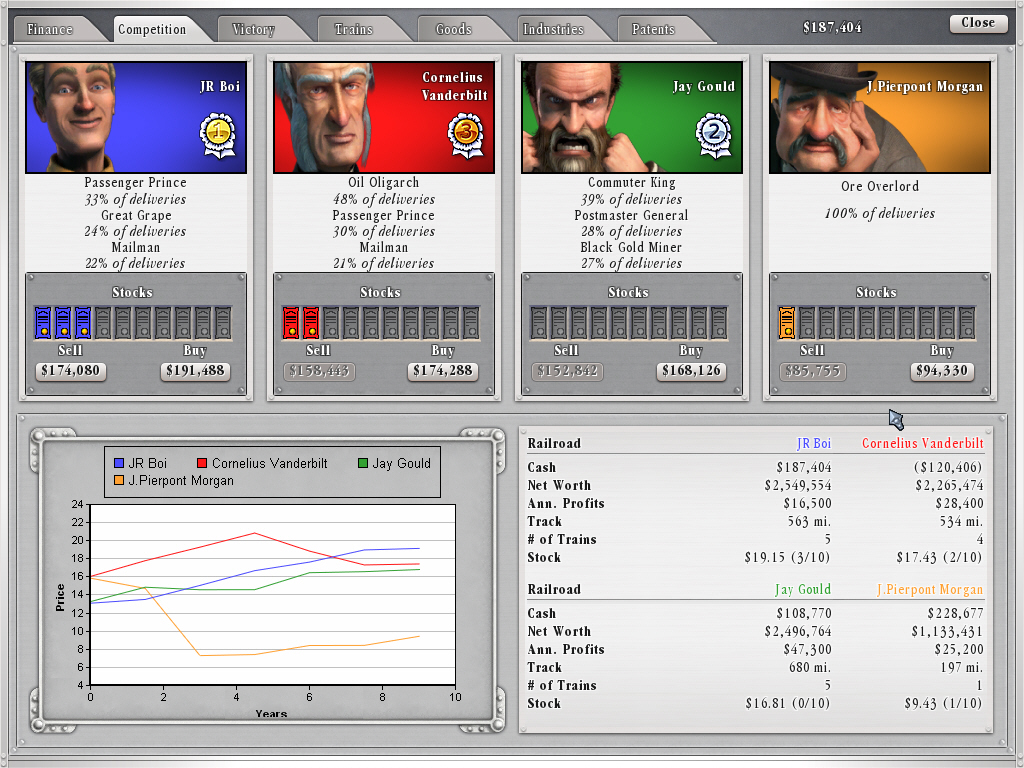Viewport: 1024px width, 768px height.
Task: Click 'Black Gold Miner' title text
Action: pyautogui.click(x=631, y=248)
